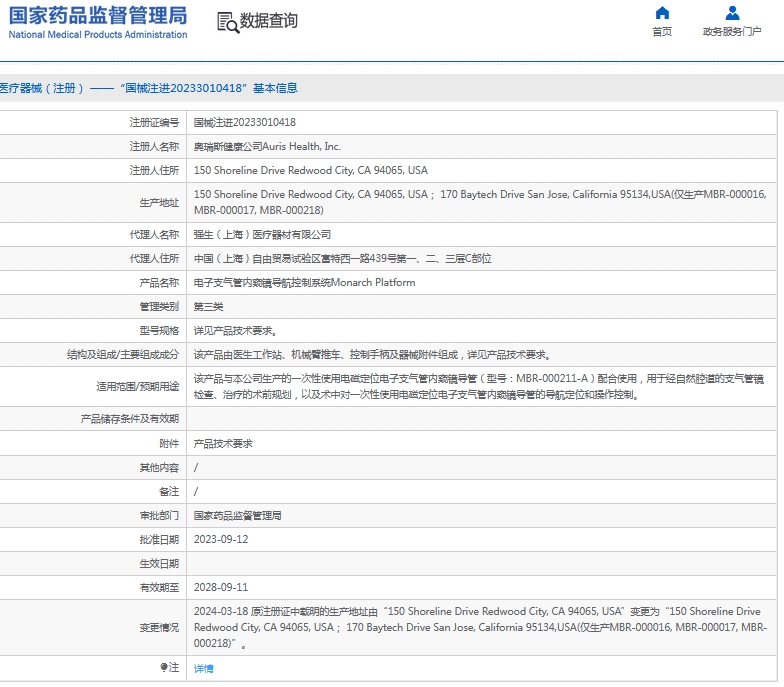Click the 管理类别 label

pos(159,306)
